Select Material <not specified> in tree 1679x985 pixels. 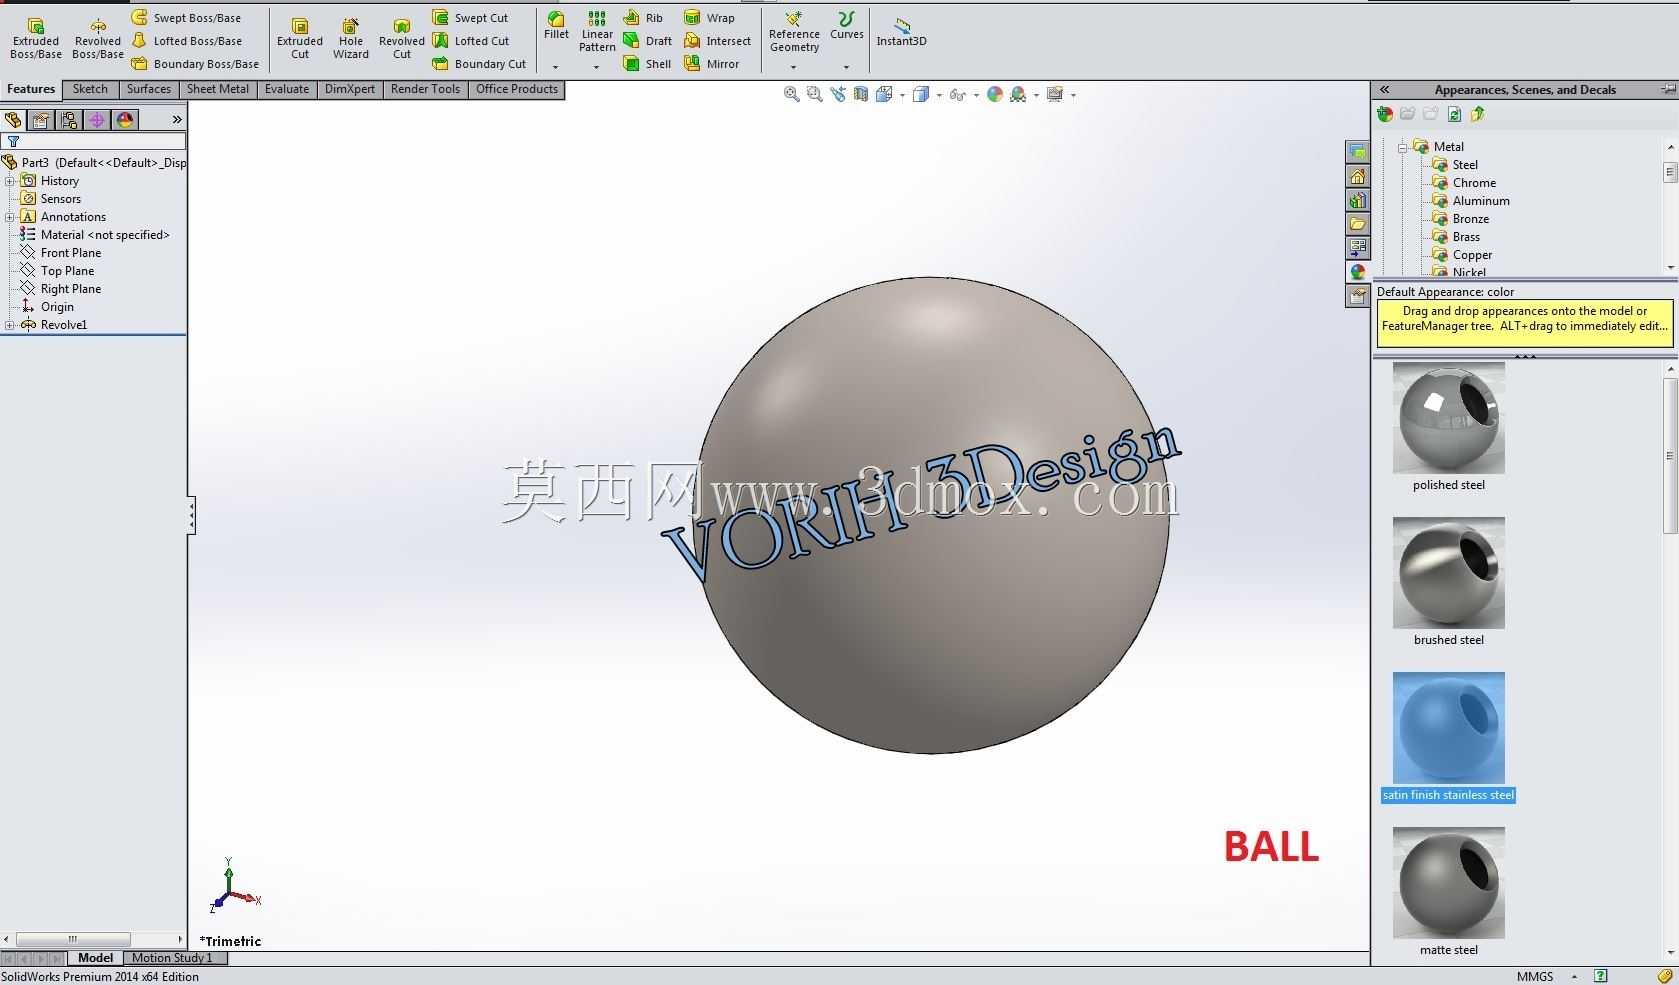point(95,235)
